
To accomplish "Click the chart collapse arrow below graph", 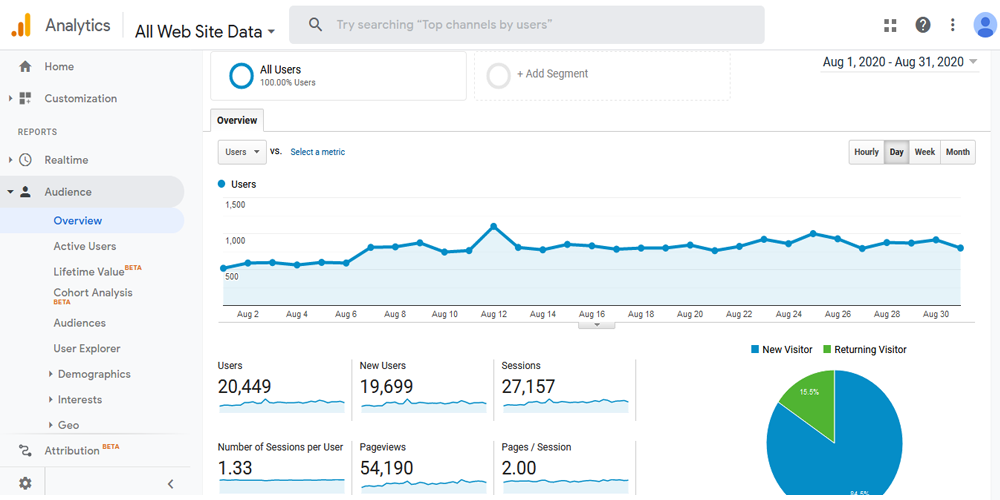I will 597,325.
